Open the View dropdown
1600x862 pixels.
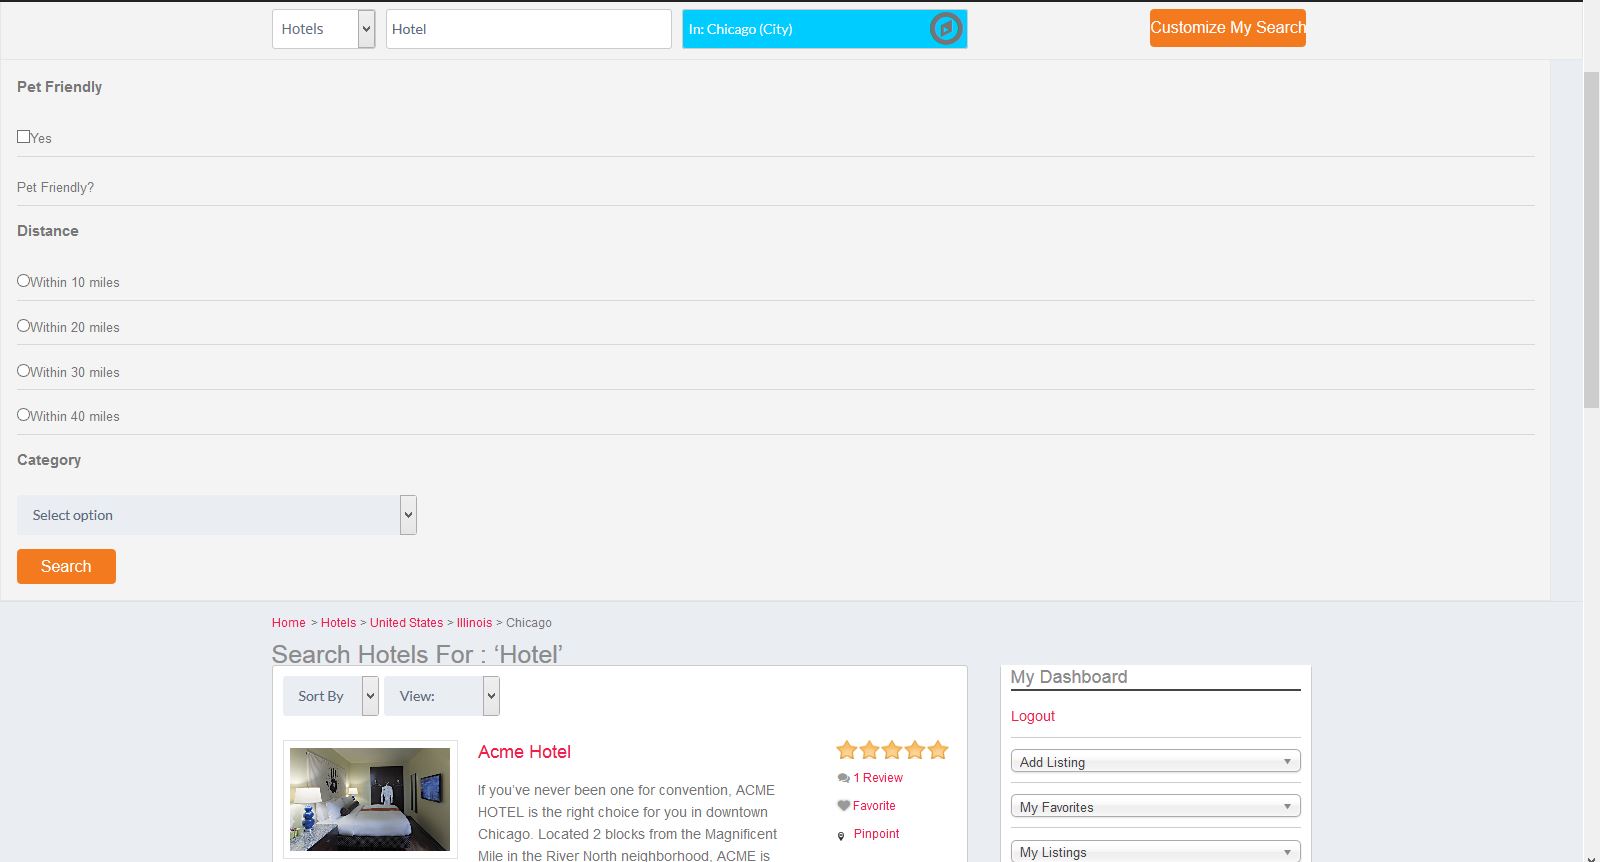pyautogui.click(x=441, y=696)
